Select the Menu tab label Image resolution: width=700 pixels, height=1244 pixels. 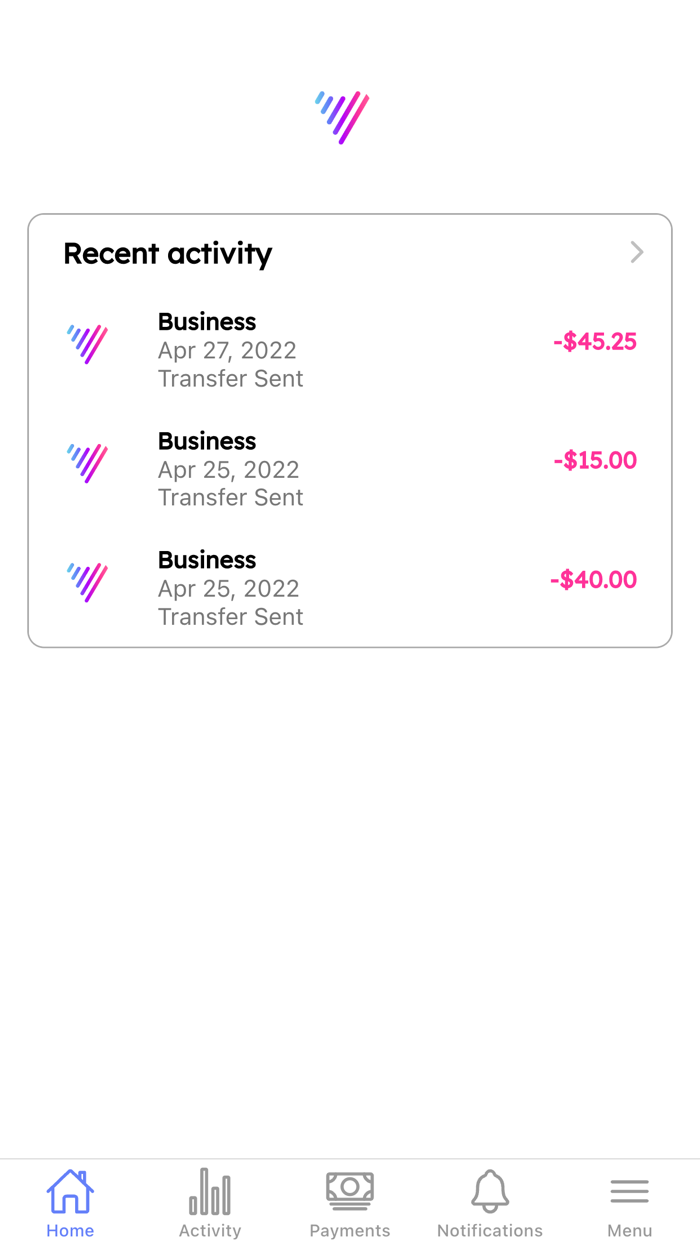(x=629, y=1231)
